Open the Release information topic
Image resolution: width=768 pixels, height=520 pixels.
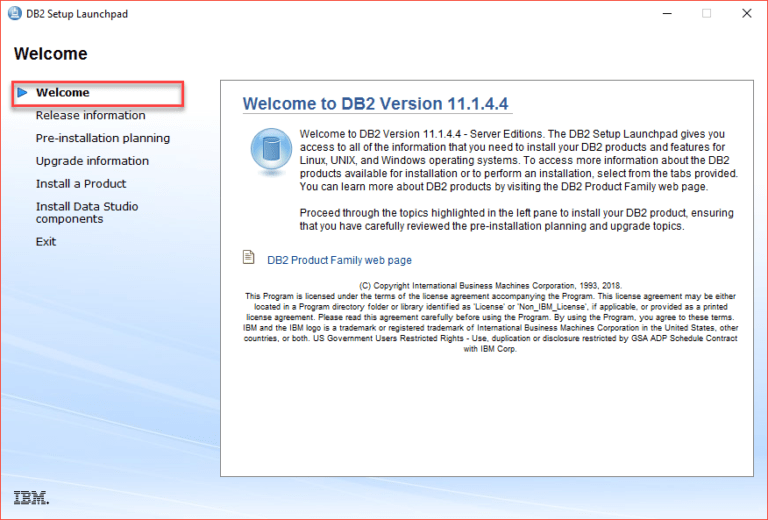pos(91,116)
